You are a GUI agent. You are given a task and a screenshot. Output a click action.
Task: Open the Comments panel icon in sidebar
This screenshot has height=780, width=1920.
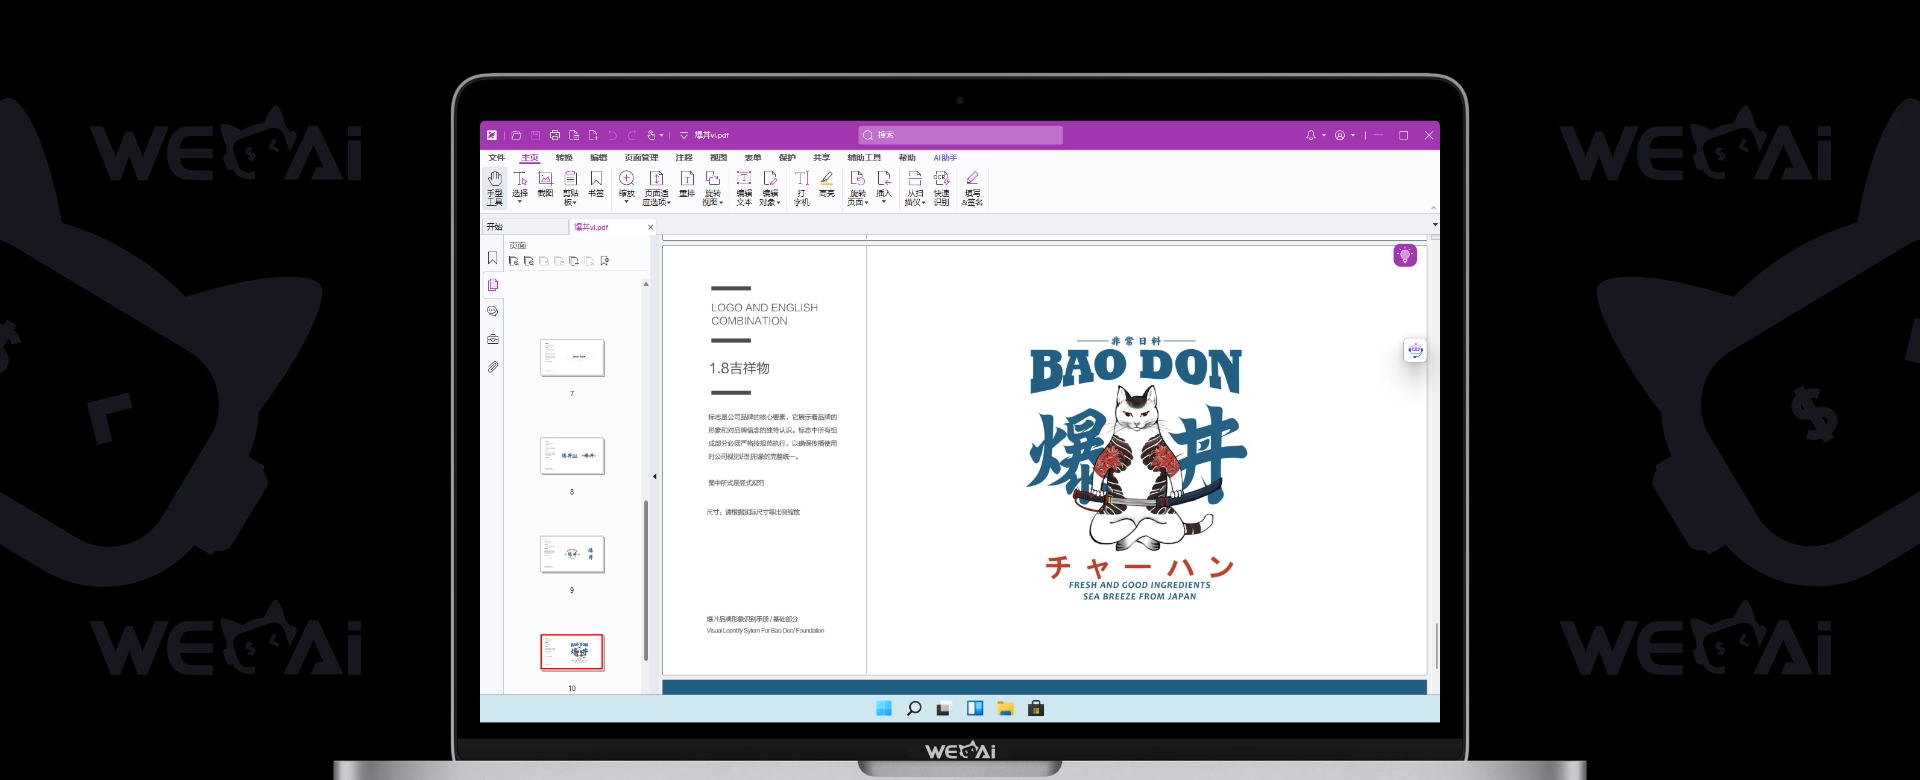coord(492,312)
